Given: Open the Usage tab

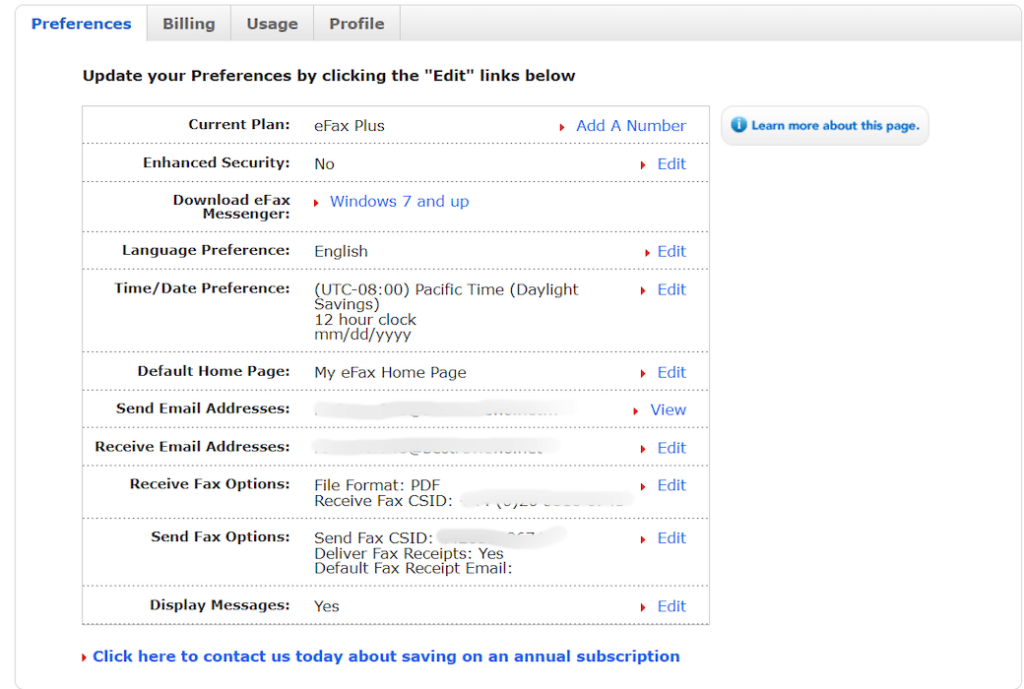Looking at the screenshot, I should point(271,22).
